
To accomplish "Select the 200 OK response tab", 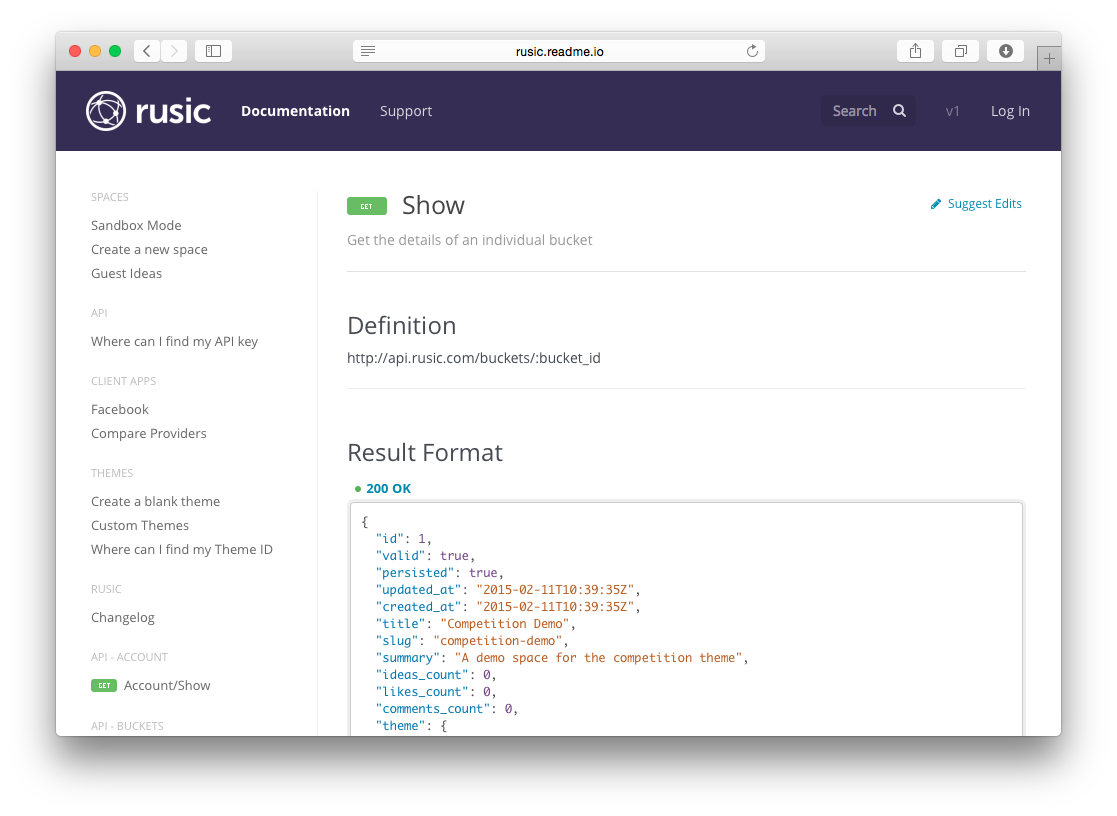I will coord(388,488).
